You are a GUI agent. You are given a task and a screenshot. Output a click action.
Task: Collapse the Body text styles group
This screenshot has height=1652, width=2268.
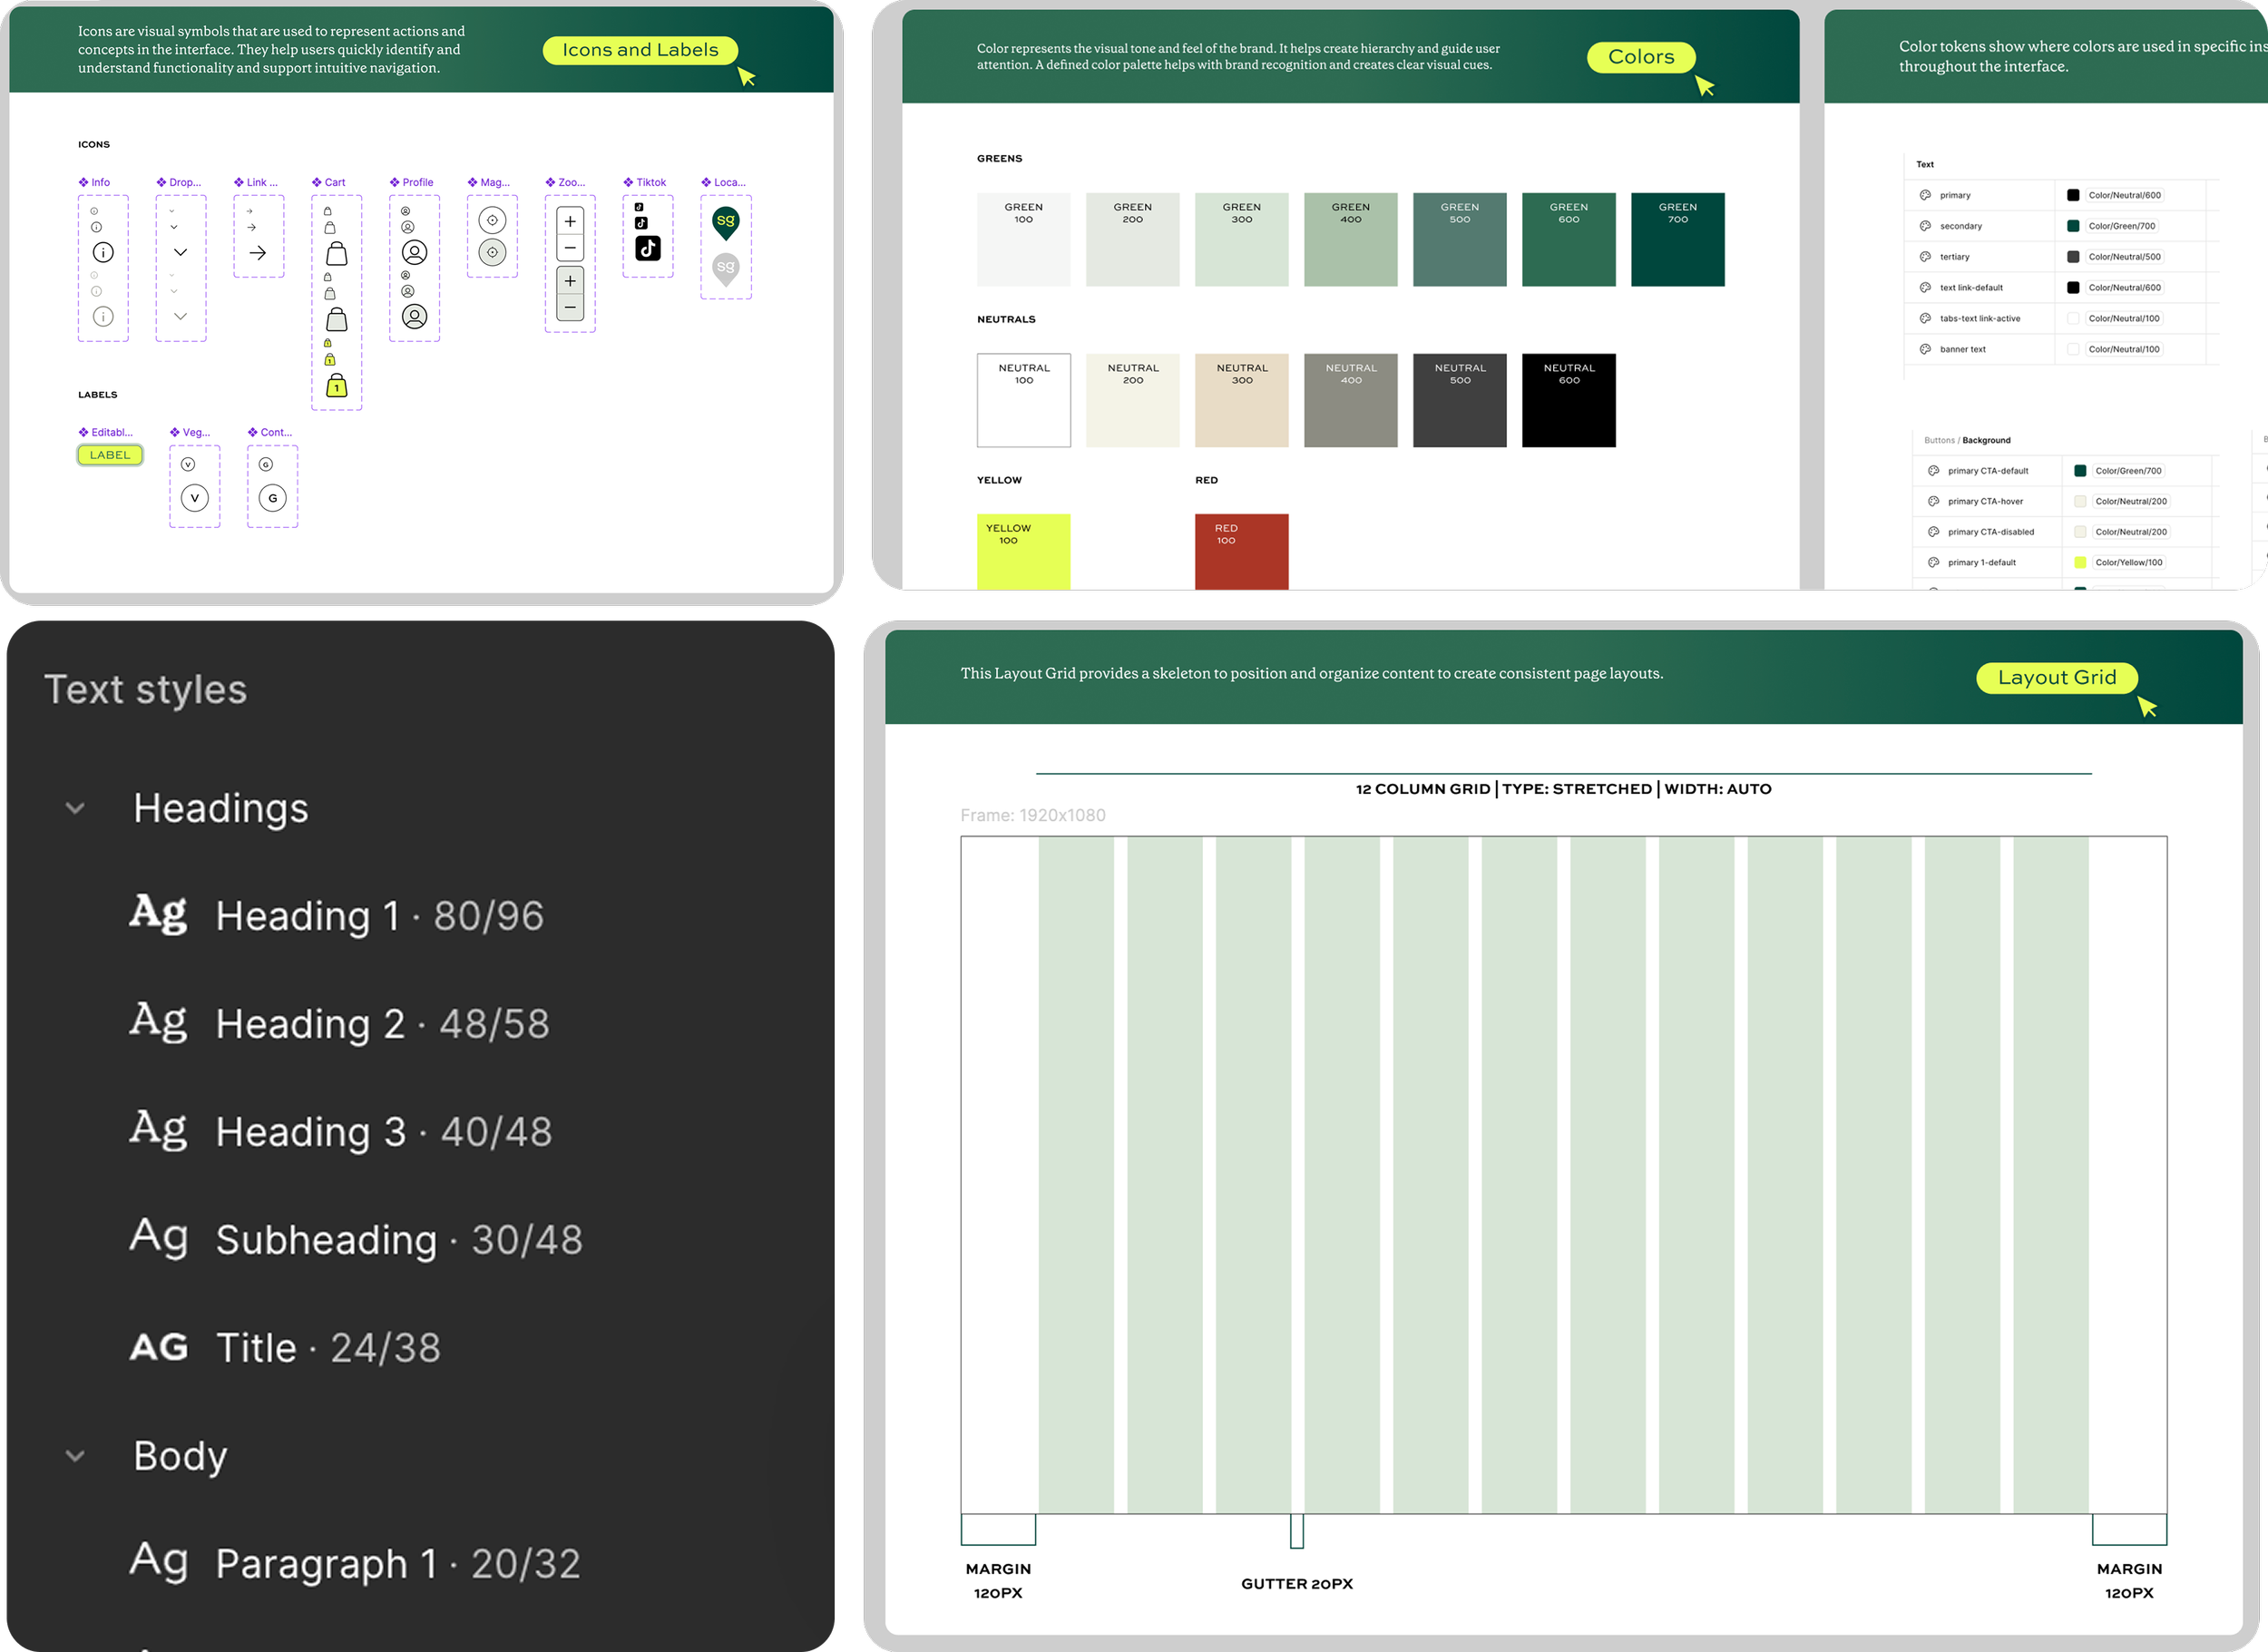75,1456
